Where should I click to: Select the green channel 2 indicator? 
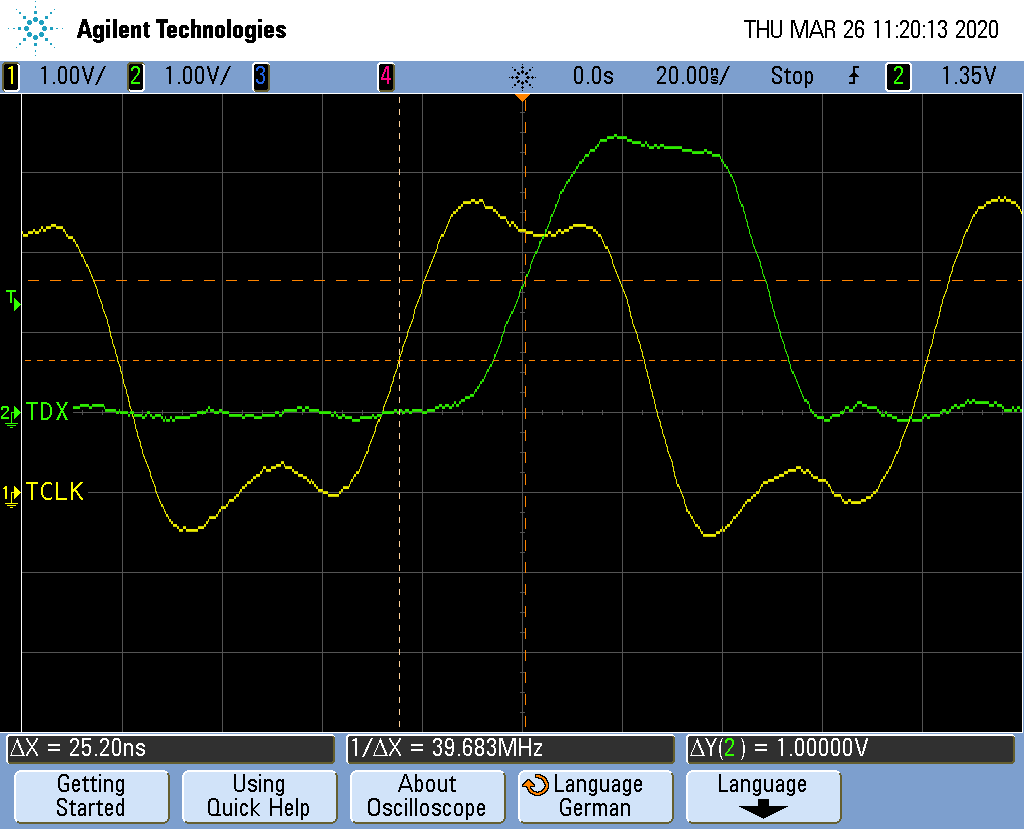[136, 76]
